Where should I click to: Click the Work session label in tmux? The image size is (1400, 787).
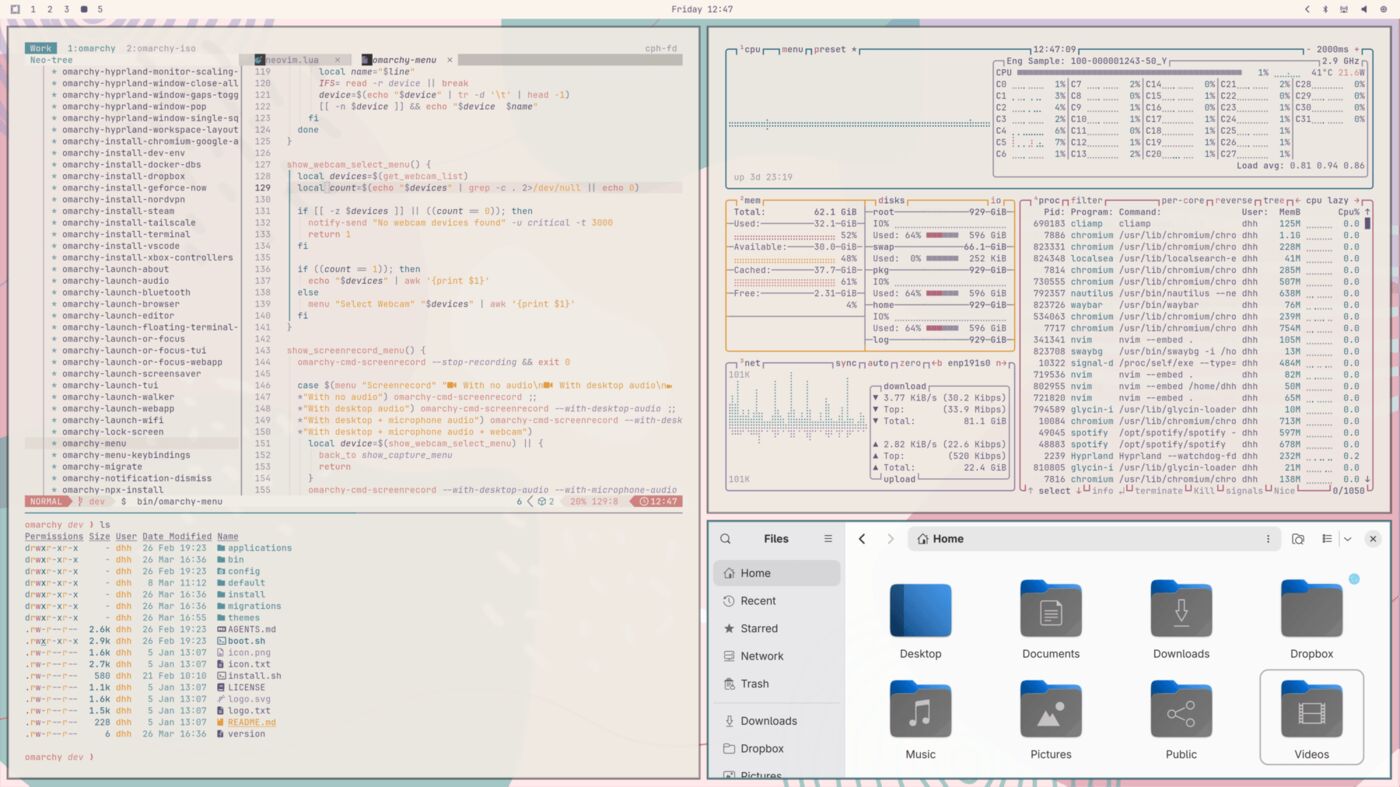[41, 48]
